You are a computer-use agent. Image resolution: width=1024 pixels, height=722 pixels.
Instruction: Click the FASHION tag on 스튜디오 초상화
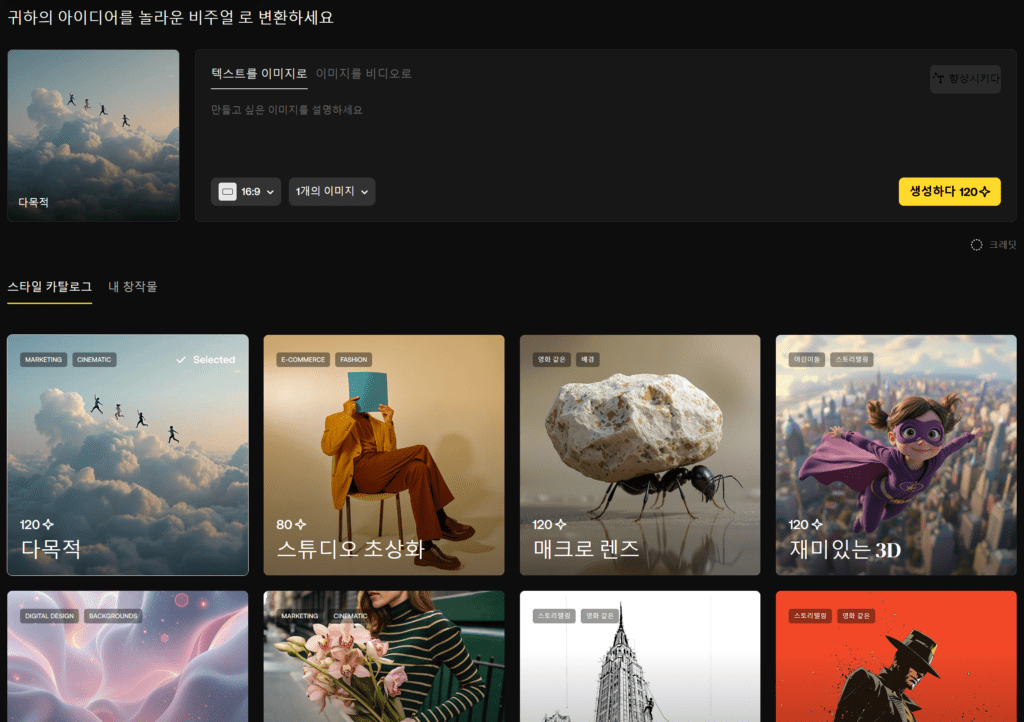(353, 360)
